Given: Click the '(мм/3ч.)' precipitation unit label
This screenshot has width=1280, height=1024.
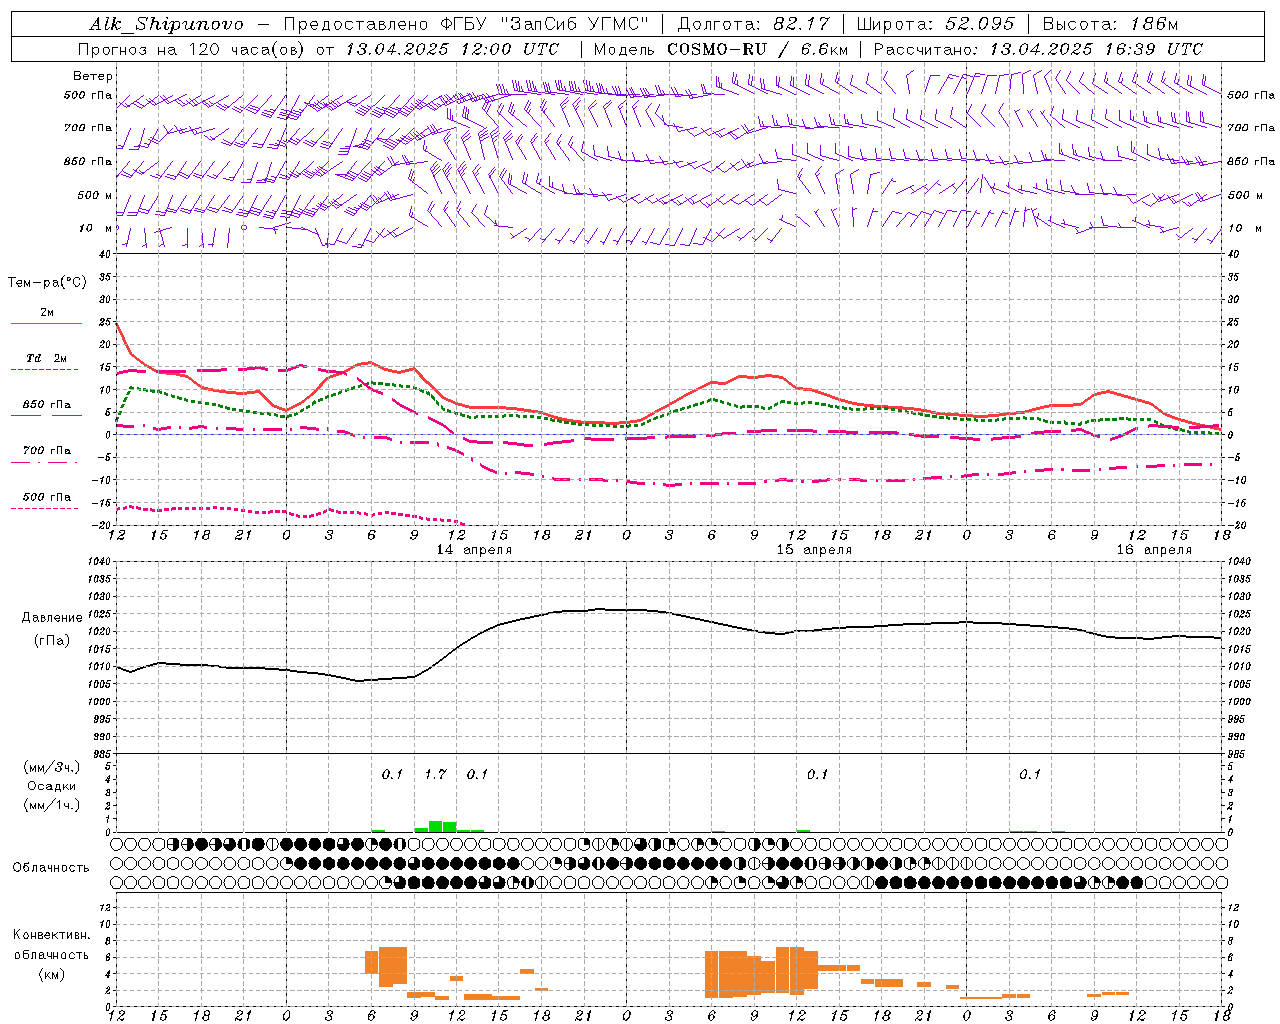Looking at the screenshot, I should 51,767.
